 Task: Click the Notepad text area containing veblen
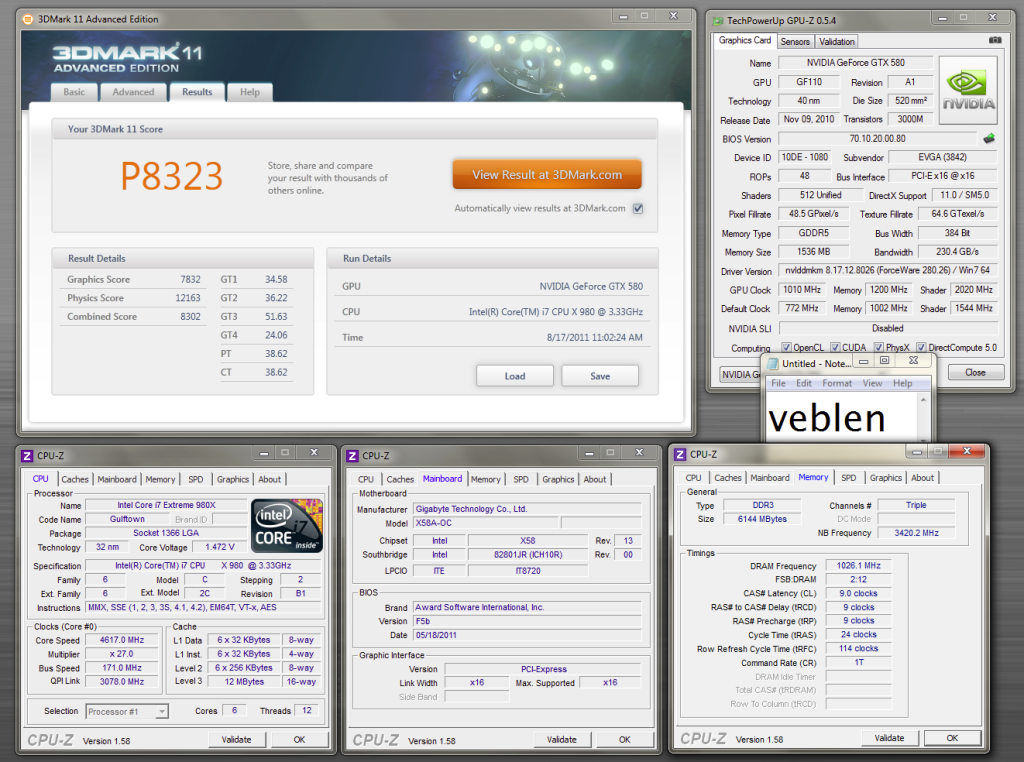842,417
